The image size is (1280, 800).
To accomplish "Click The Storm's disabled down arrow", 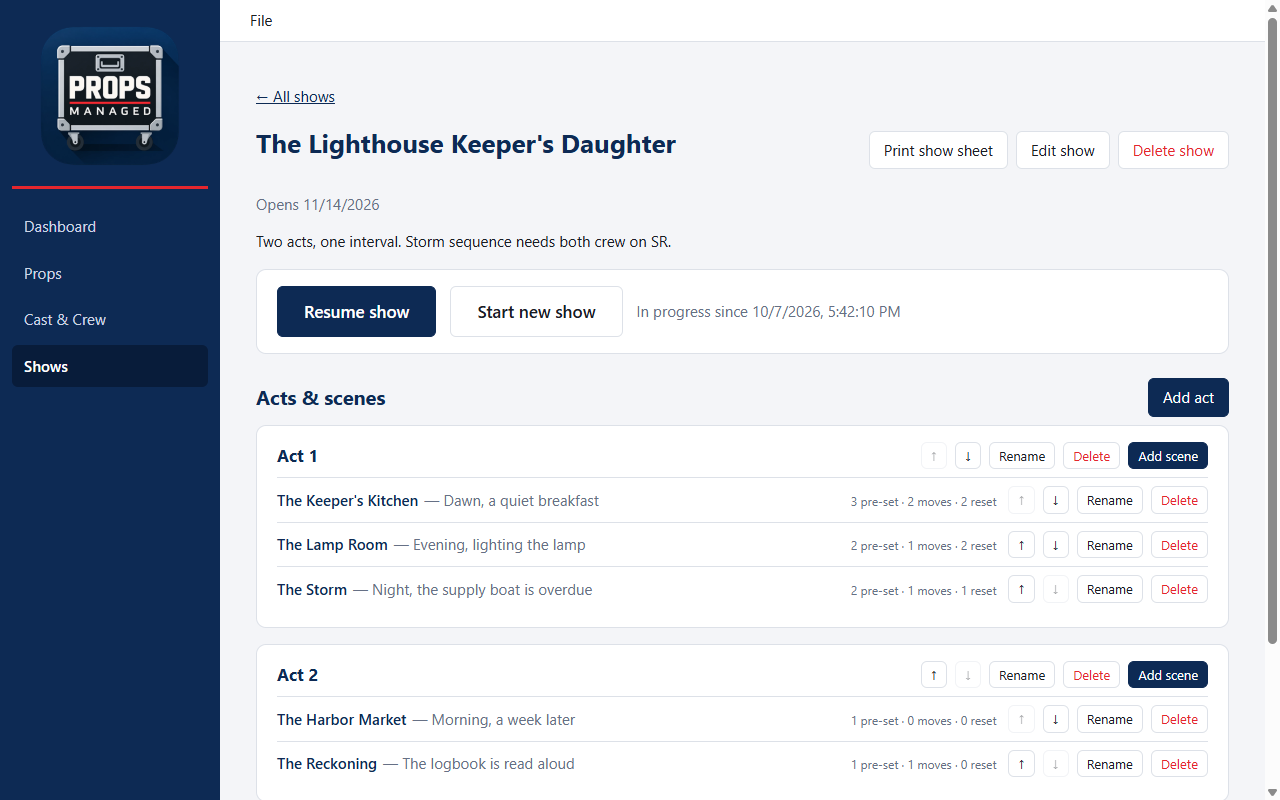I will tap(1056, 589).
